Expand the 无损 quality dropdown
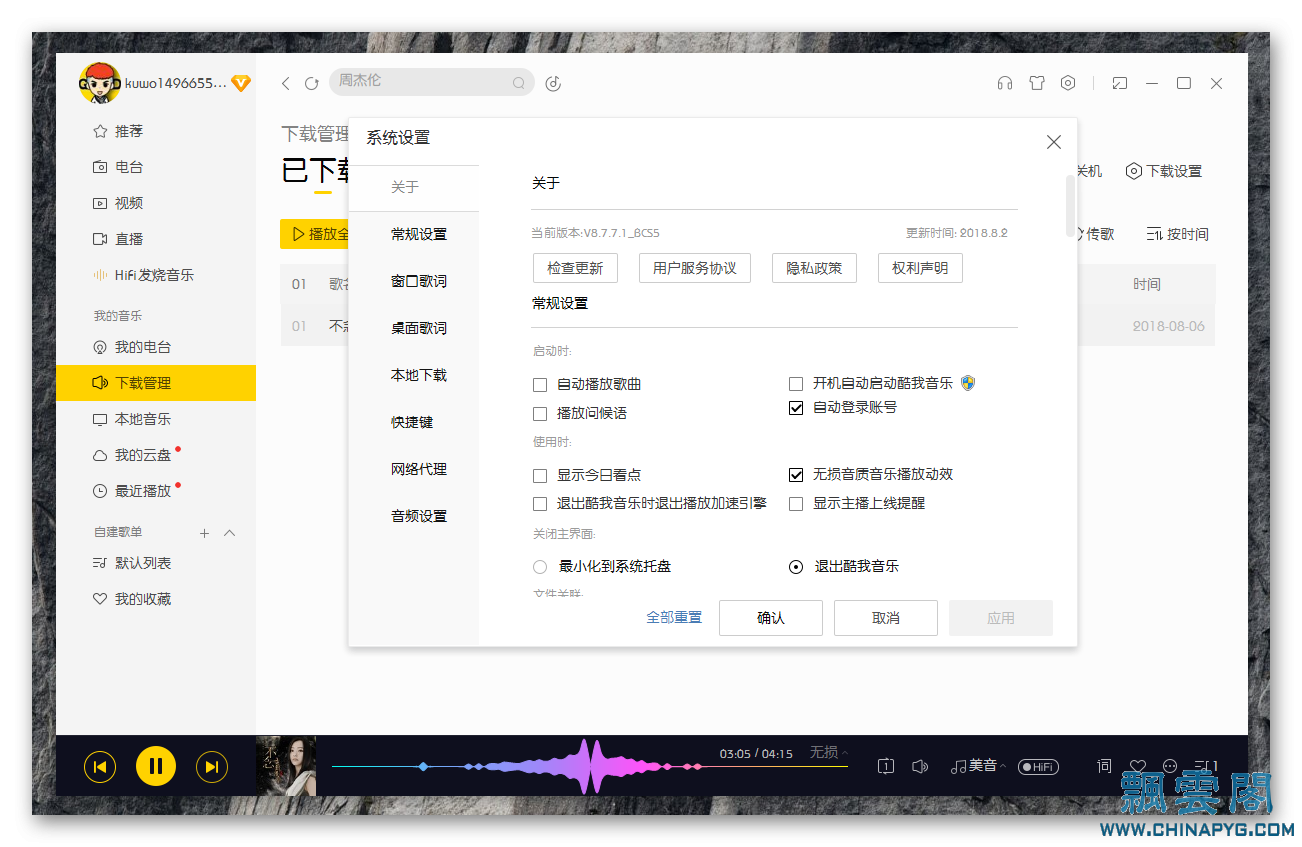 tap(829, 752)
